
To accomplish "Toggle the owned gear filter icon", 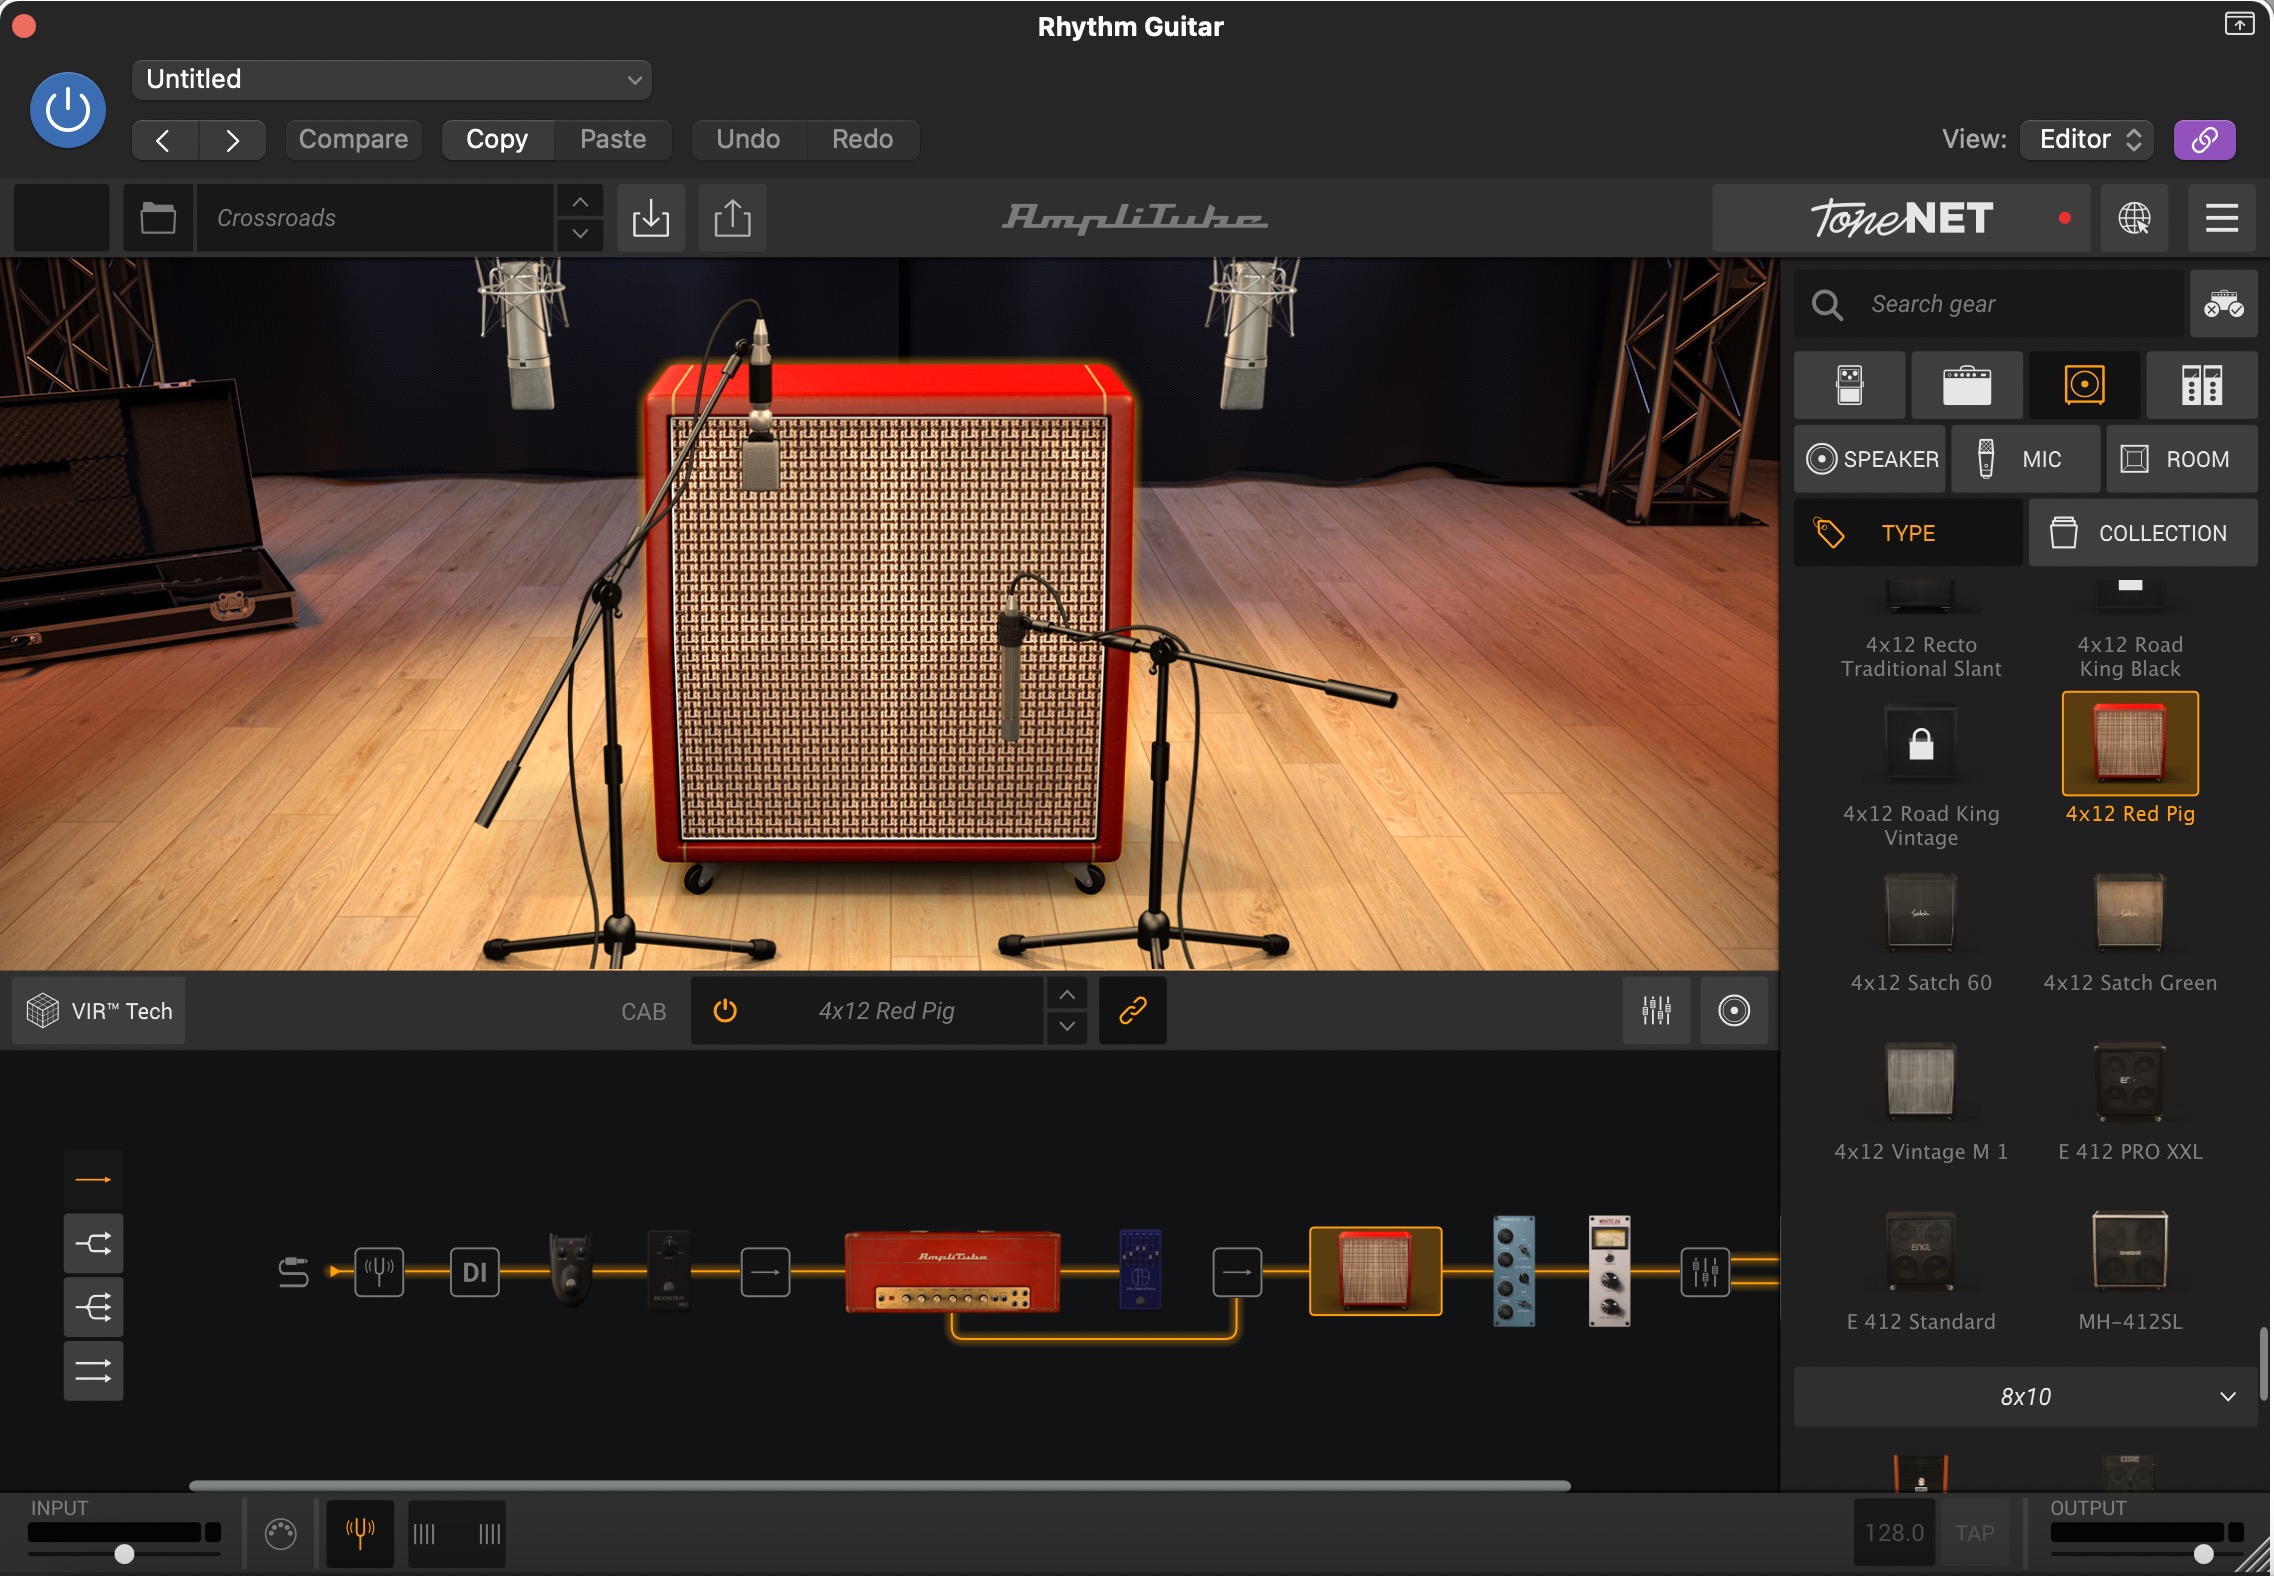I will coord(2224,304).
